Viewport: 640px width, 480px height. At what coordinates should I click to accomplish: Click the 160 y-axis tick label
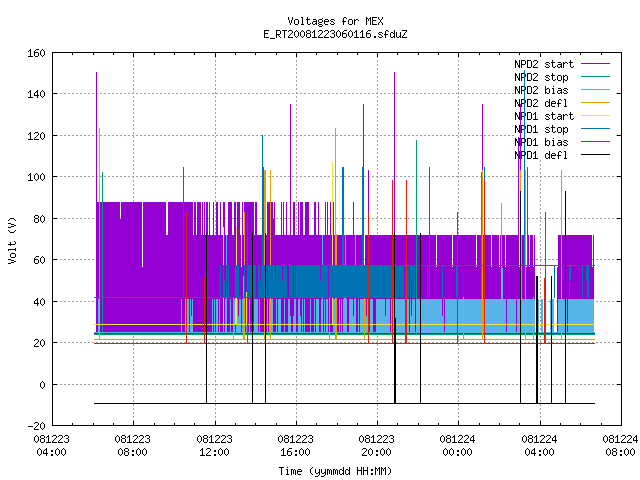click(36, 53)
